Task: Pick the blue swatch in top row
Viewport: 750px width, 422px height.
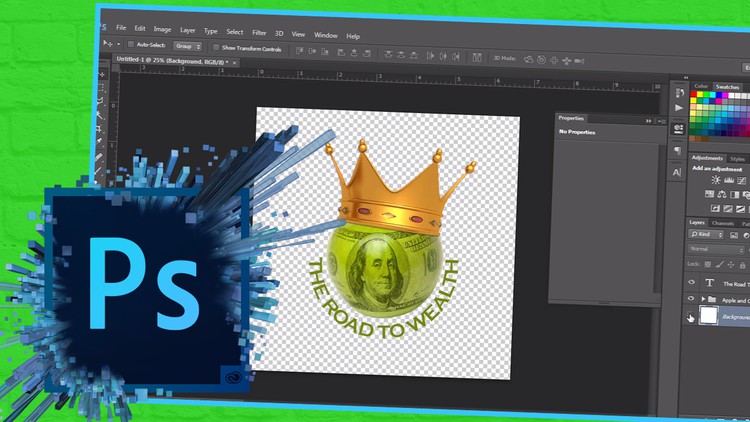Action: click(x=718, y=96)
